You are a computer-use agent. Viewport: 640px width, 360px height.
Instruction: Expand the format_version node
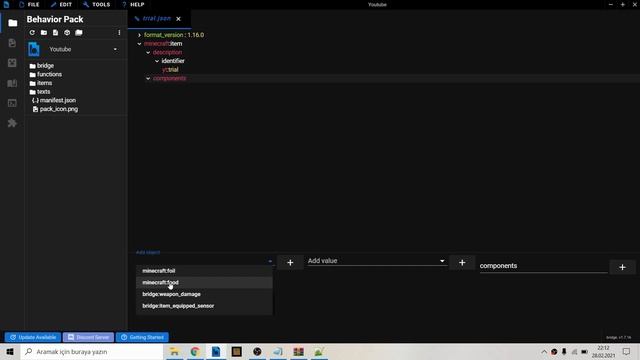140,35
